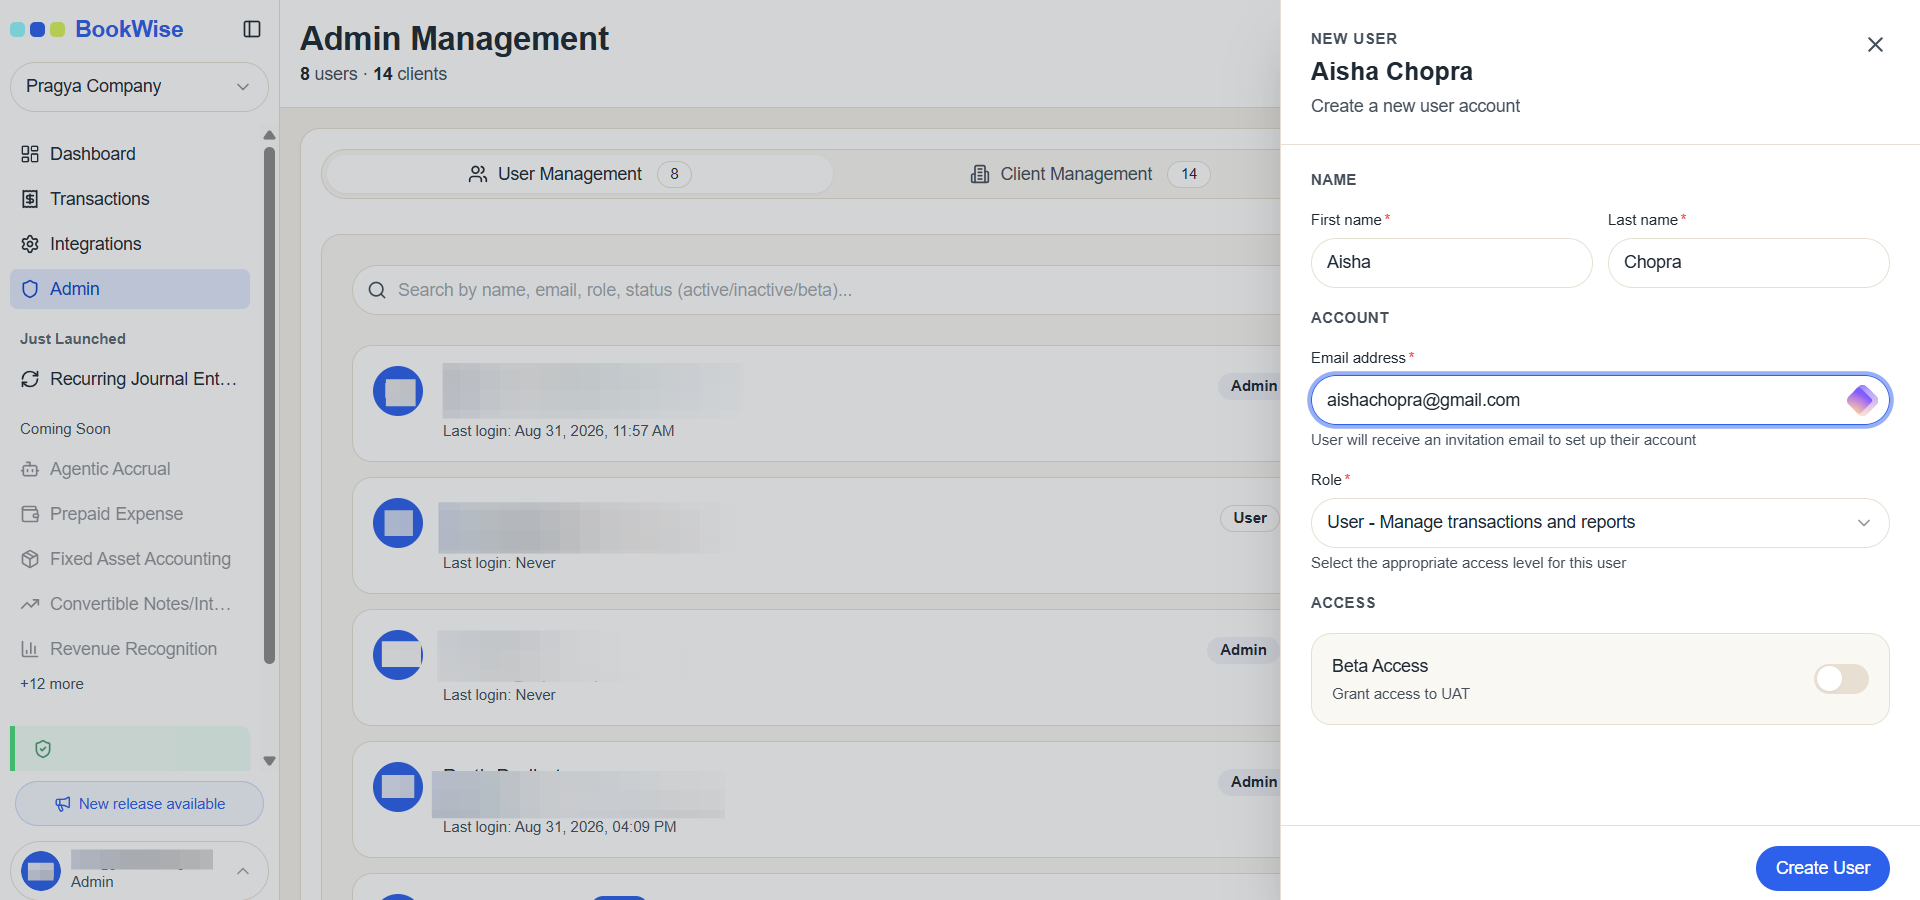Show +12 more sidebar items
1920x900 pixels.
52,684
